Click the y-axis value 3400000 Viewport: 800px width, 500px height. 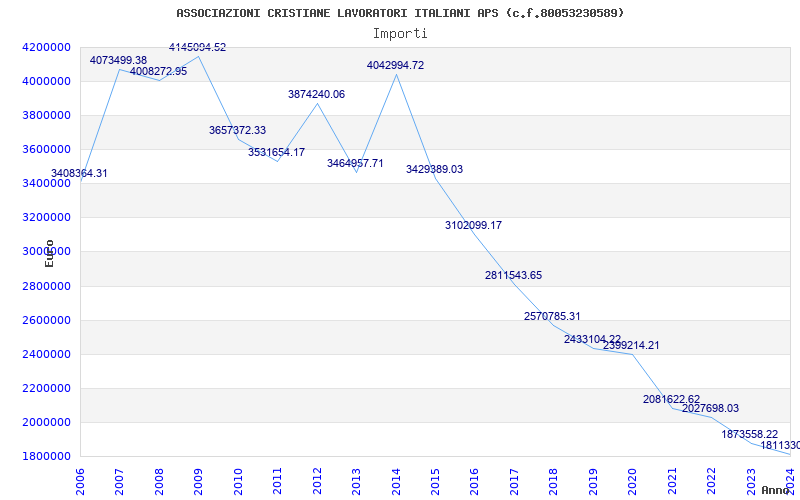click(x=46, y=184)
